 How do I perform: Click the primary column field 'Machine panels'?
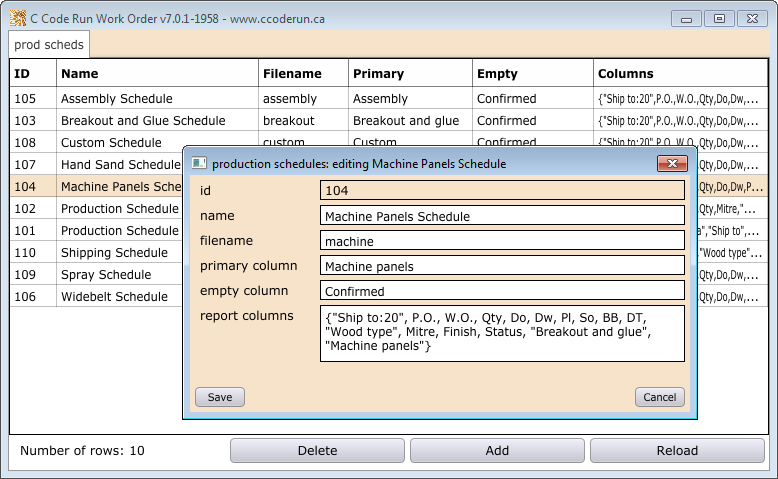(502, 266)
